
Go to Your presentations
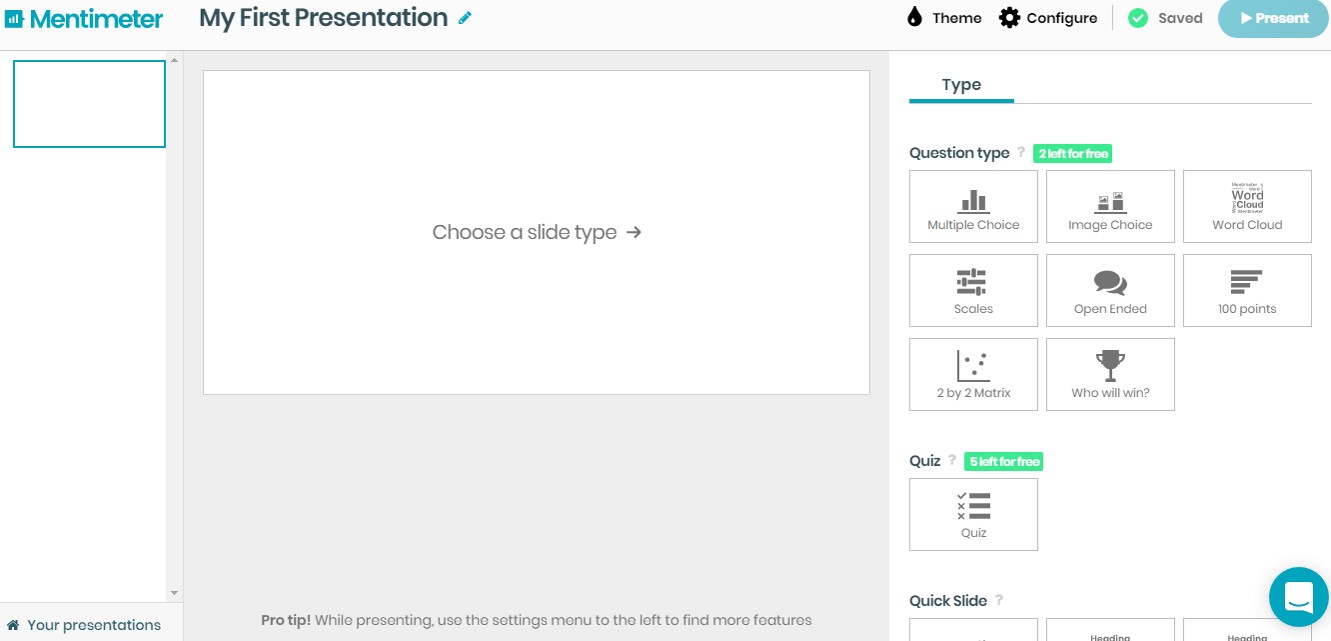(x=84, y=625)
